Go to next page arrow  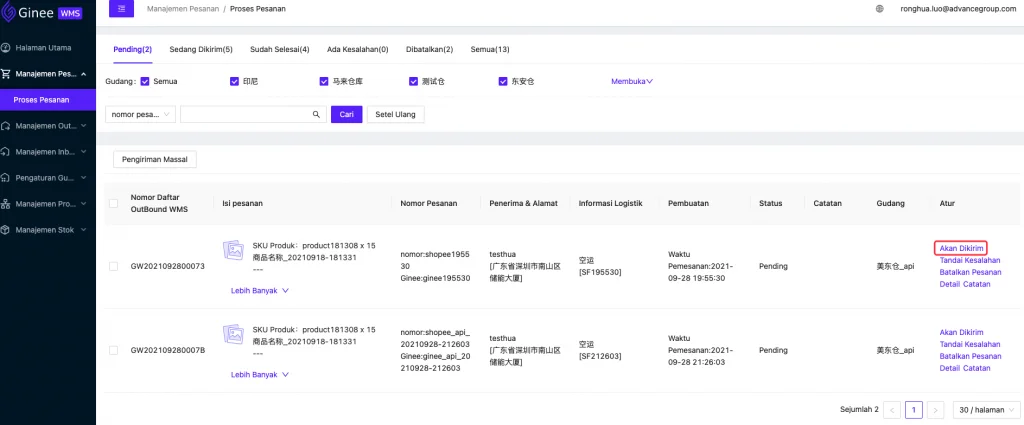[936, 410]
